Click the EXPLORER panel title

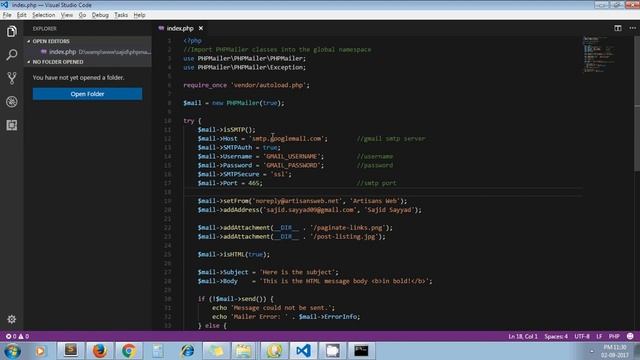click(44, 29)
